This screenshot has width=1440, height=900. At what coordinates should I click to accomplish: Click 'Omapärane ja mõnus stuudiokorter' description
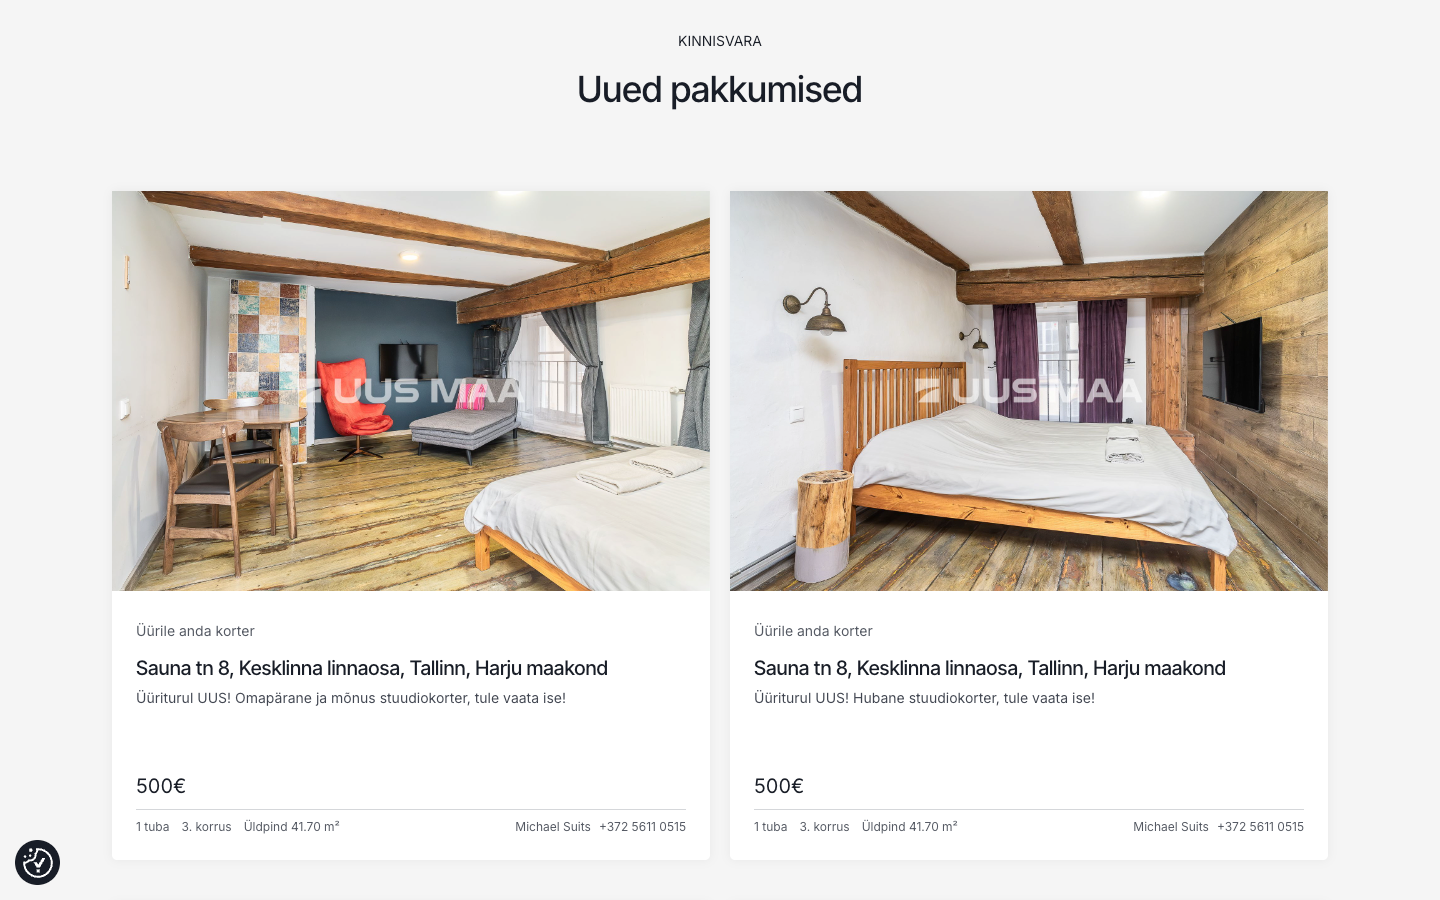point(352,698)
